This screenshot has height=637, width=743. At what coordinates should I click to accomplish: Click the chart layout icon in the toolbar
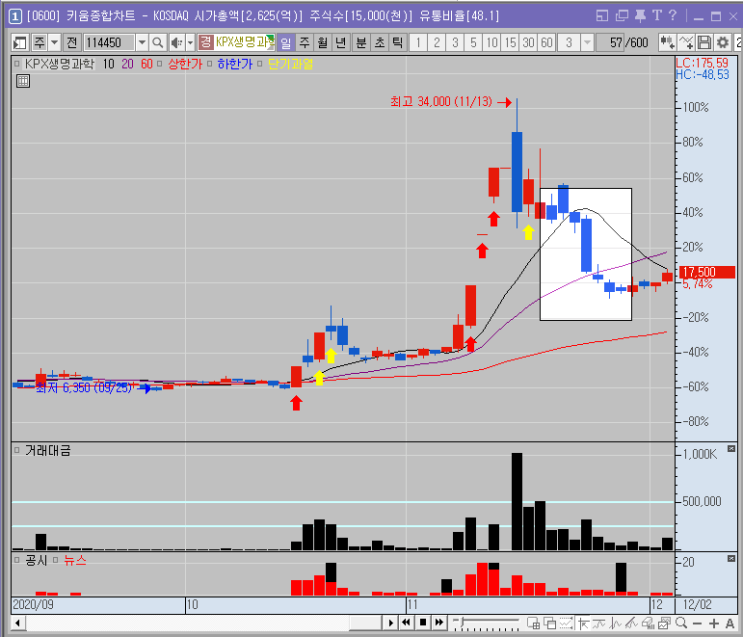(20, 43)
